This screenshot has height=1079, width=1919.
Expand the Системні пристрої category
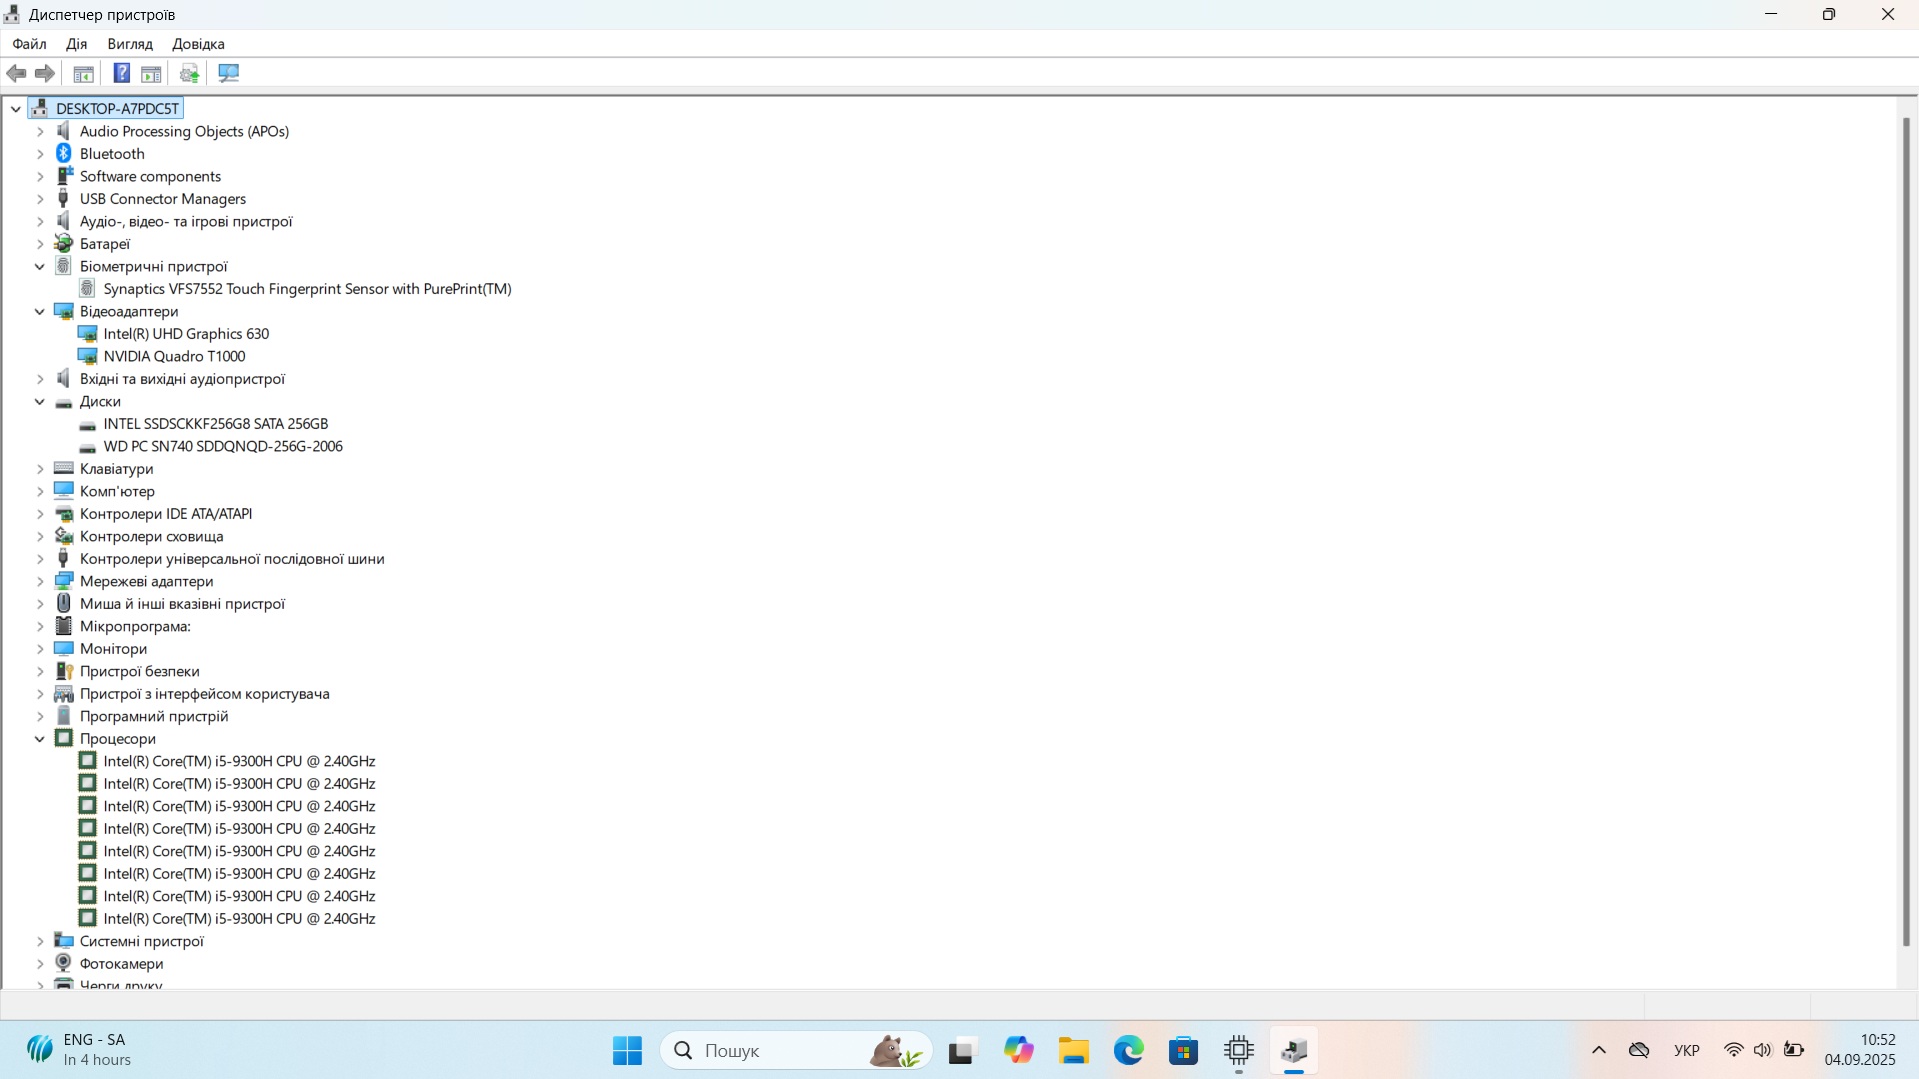tap(40, 941)
